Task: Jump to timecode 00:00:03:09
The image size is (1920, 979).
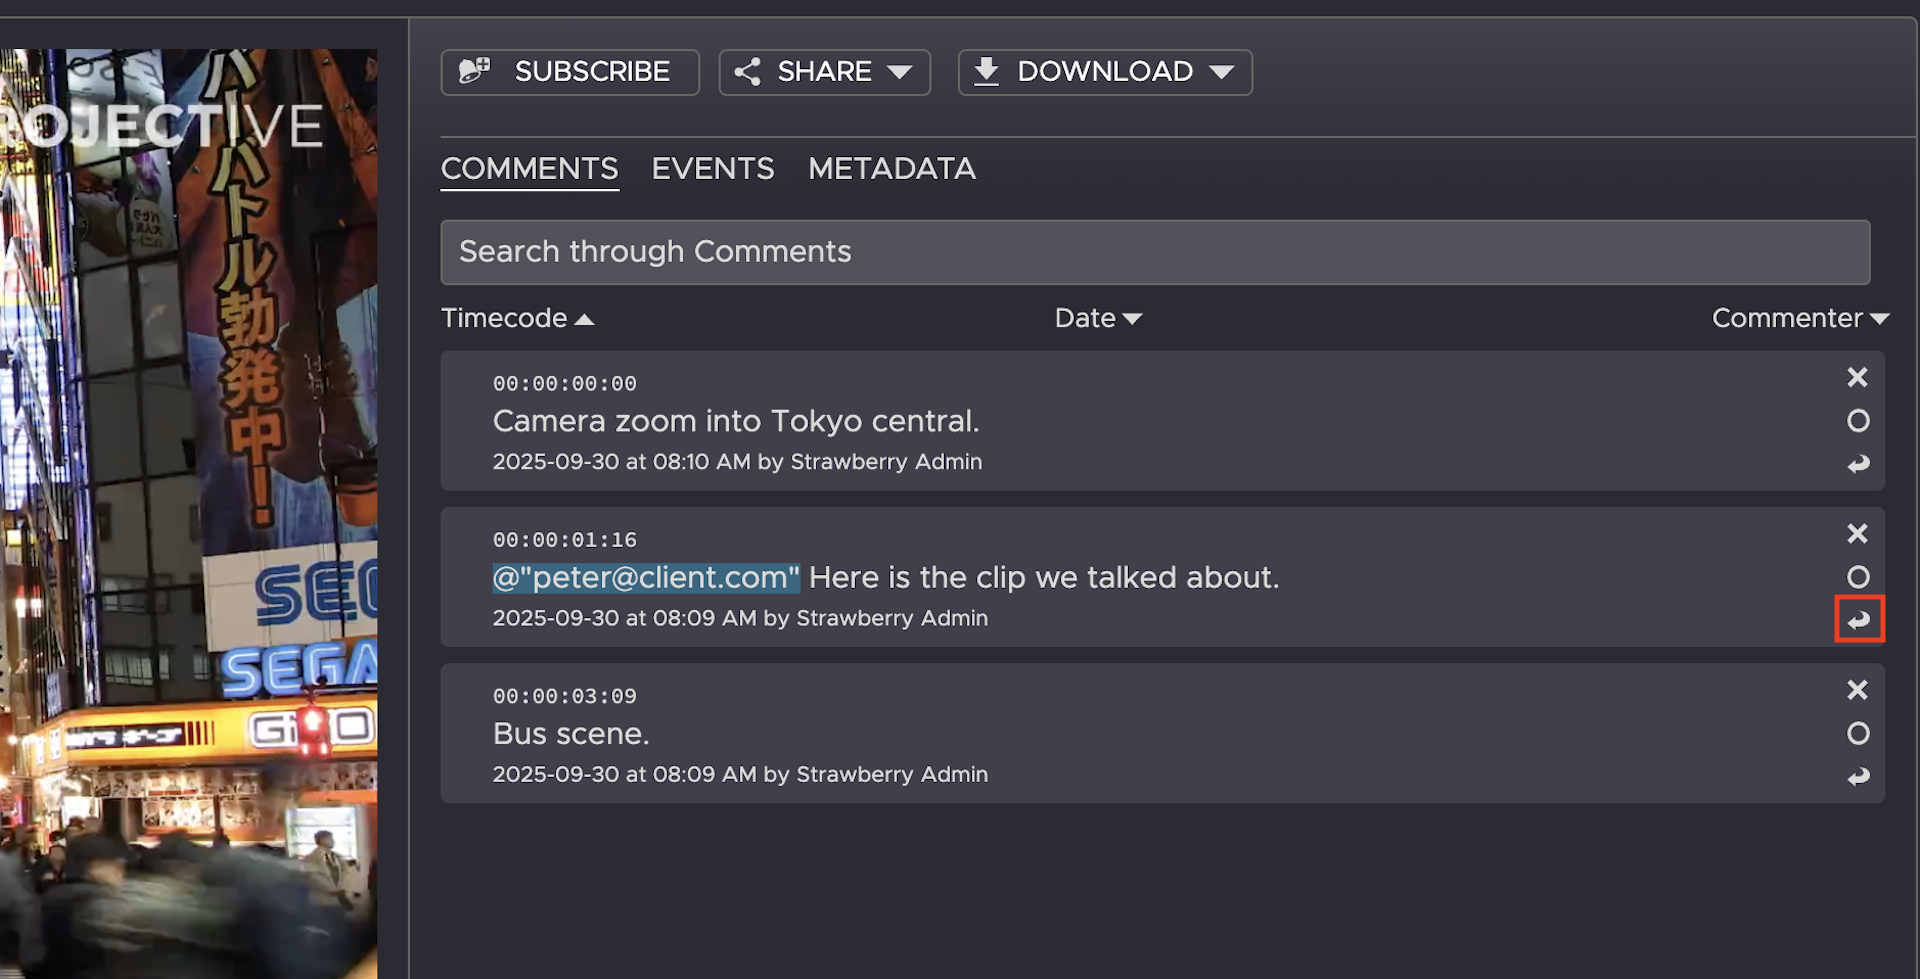Action: pos(564,696)
